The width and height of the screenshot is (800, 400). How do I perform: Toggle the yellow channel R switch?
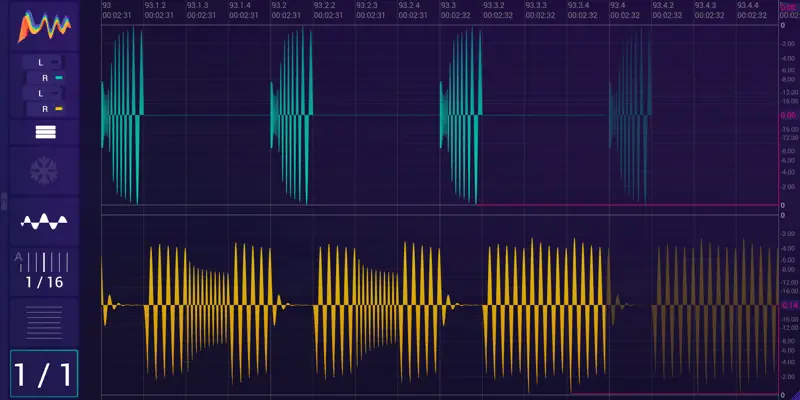(x=43, y=107)
